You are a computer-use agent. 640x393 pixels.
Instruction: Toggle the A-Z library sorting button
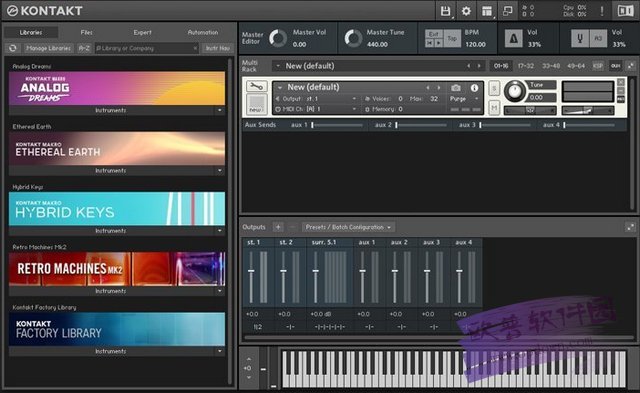84,48
